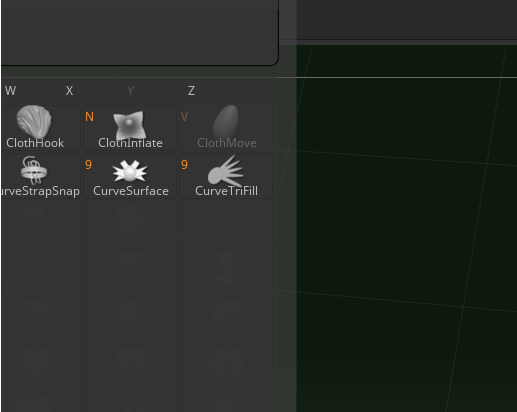Click the dark green canvas grid area

(x=407, y=228)
